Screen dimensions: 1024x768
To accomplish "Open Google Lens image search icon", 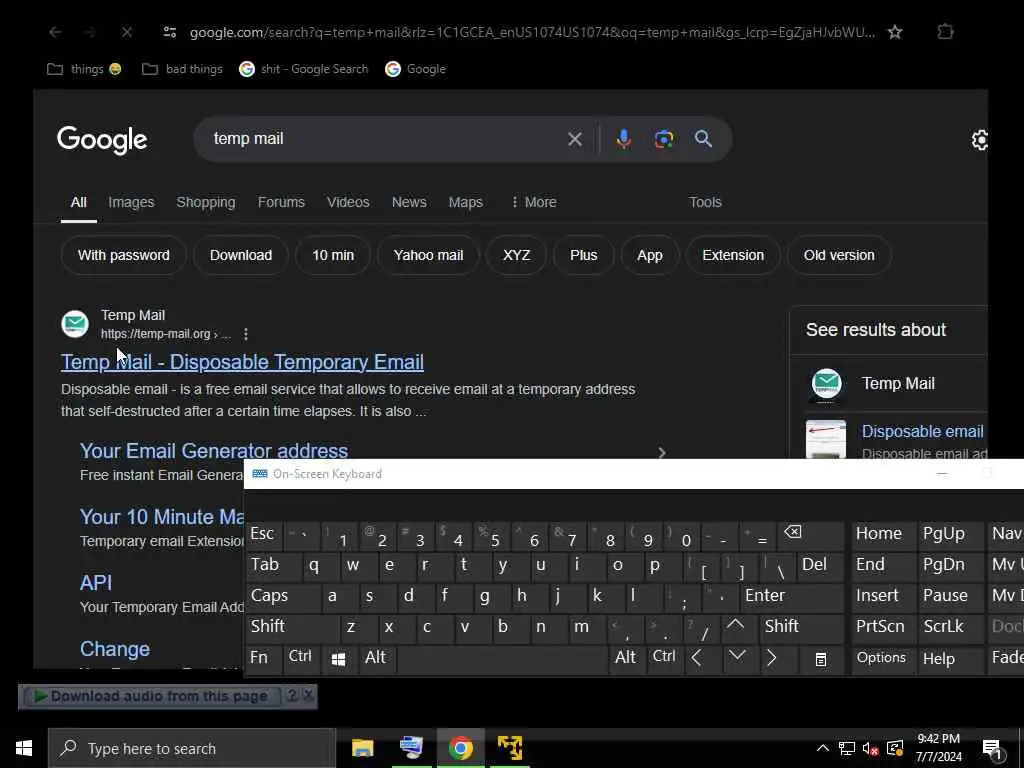I will coord(664,139).
